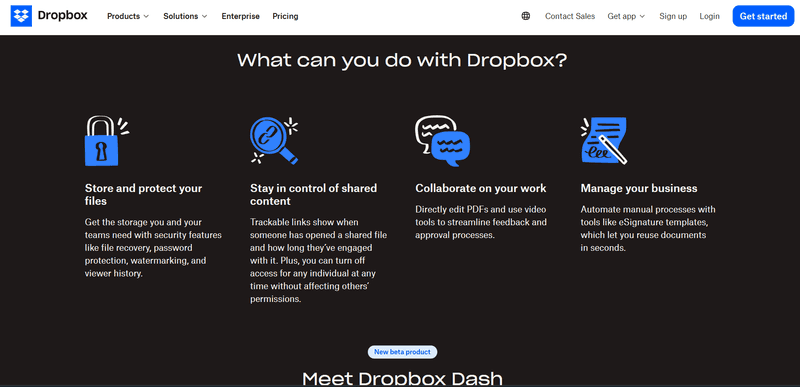Expand the Solutions dropdown menu
800x387 pixels.
pos(185,16)
